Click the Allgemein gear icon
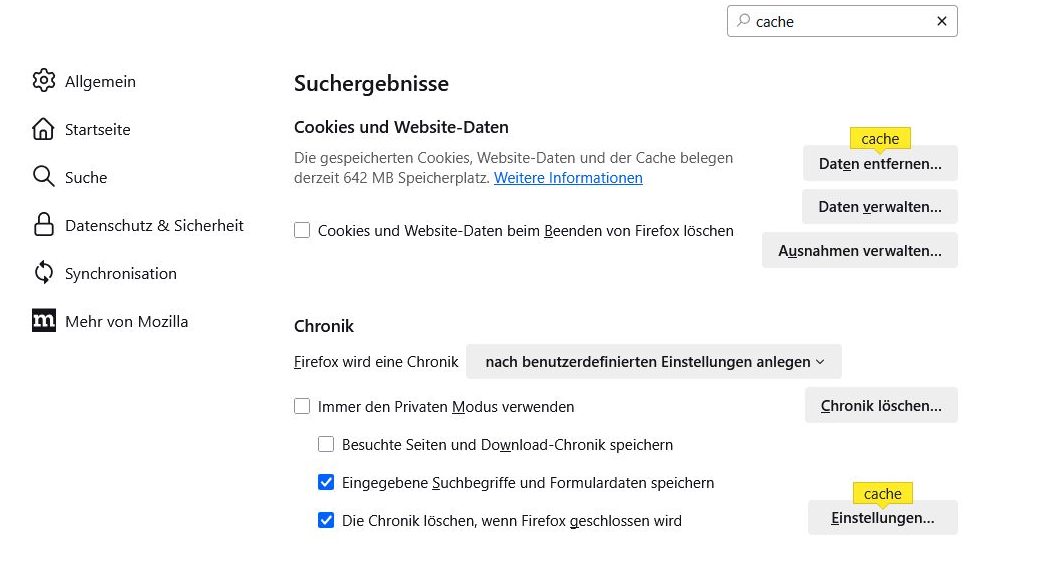The width and height of the screenshot is (1043, 571). pos(44,81)
